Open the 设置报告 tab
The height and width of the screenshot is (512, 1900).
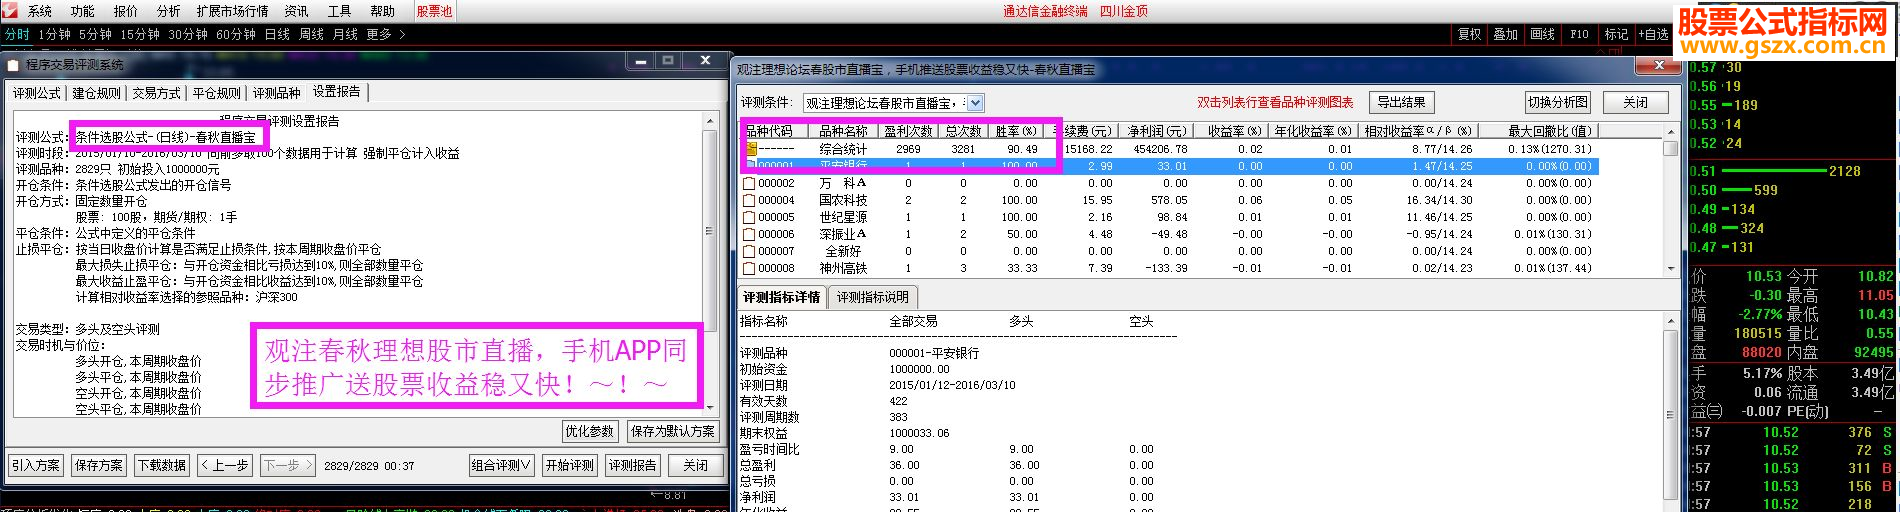[337, 91]
